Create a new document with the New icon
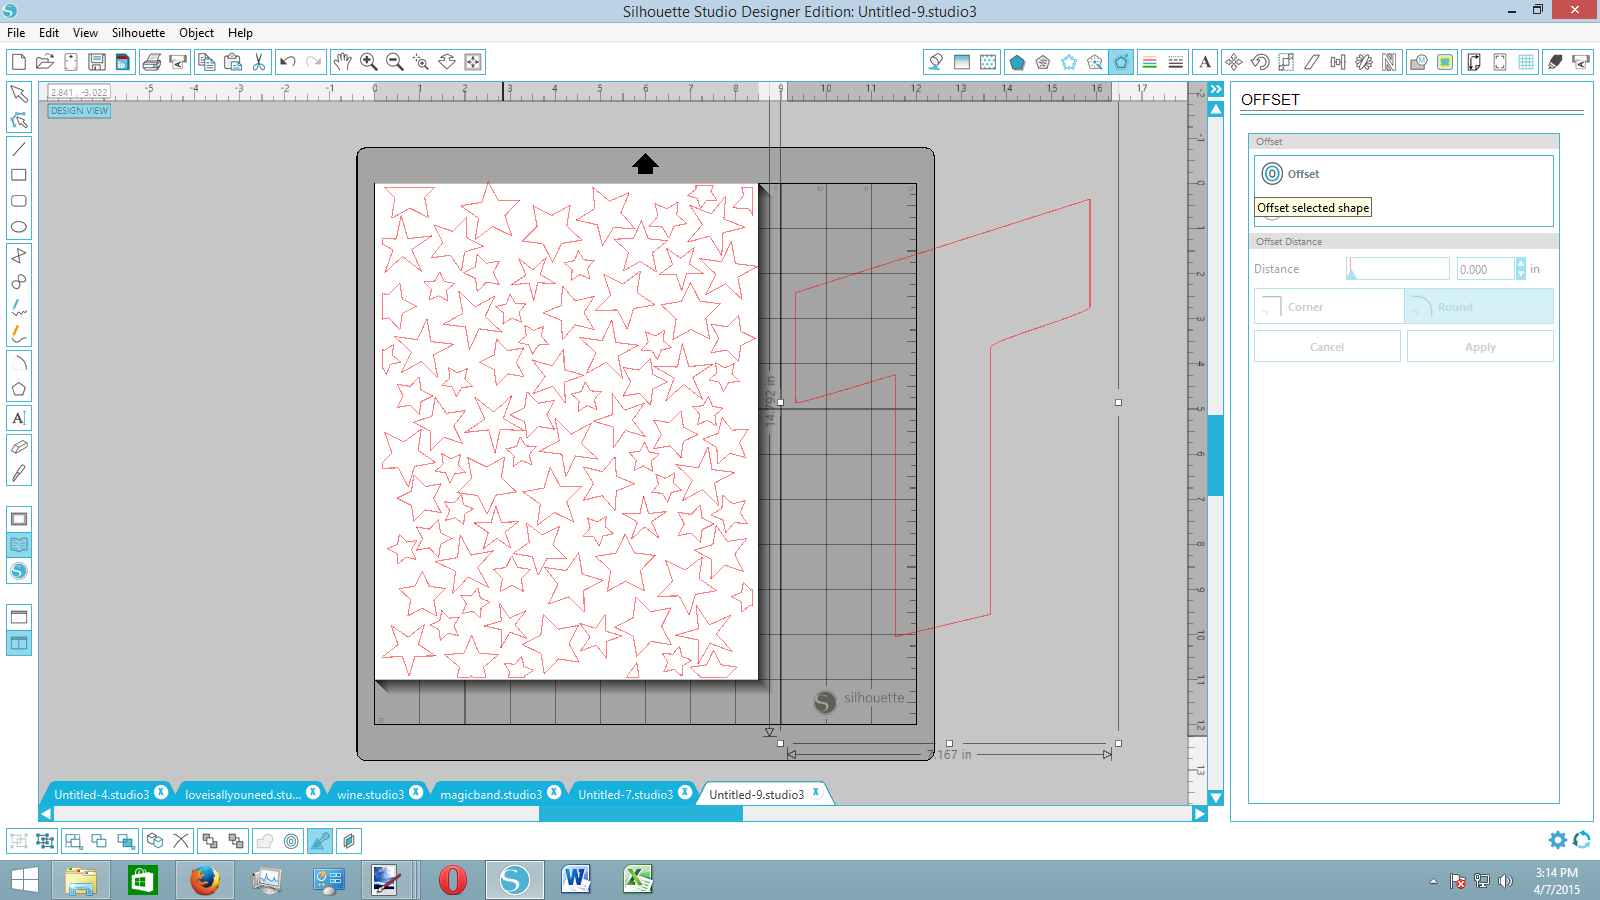Image resolution: width=1600 pixels, height=900 pixels. [18, 62]
